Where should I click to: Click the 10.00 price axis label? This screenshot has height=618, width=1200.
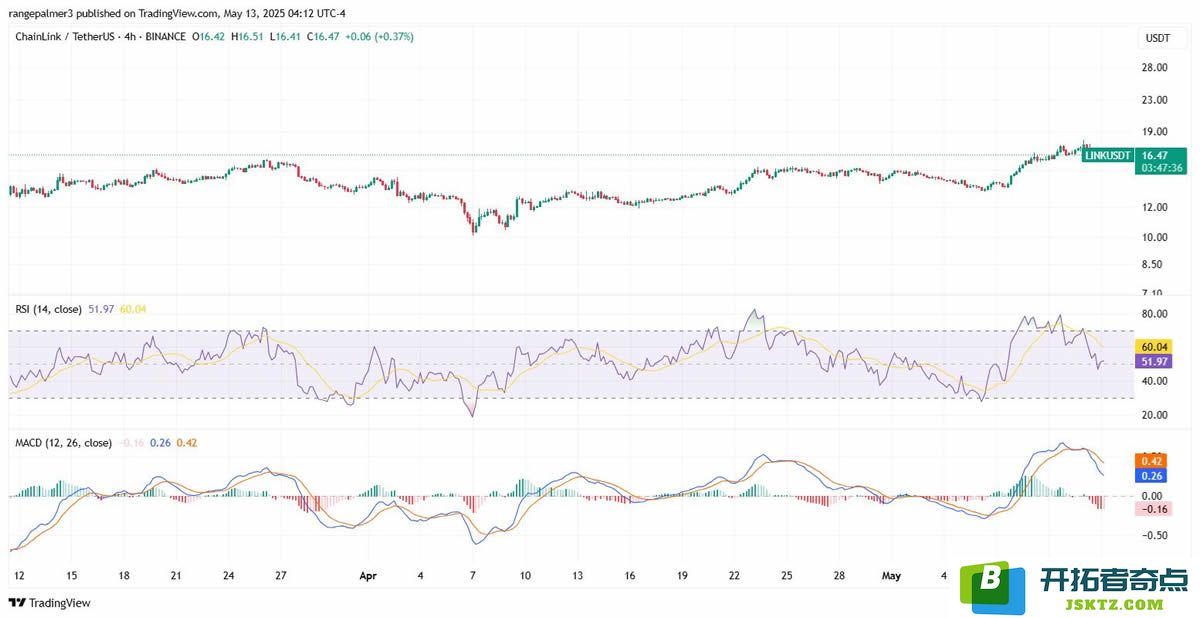(x=1155, y=238)
